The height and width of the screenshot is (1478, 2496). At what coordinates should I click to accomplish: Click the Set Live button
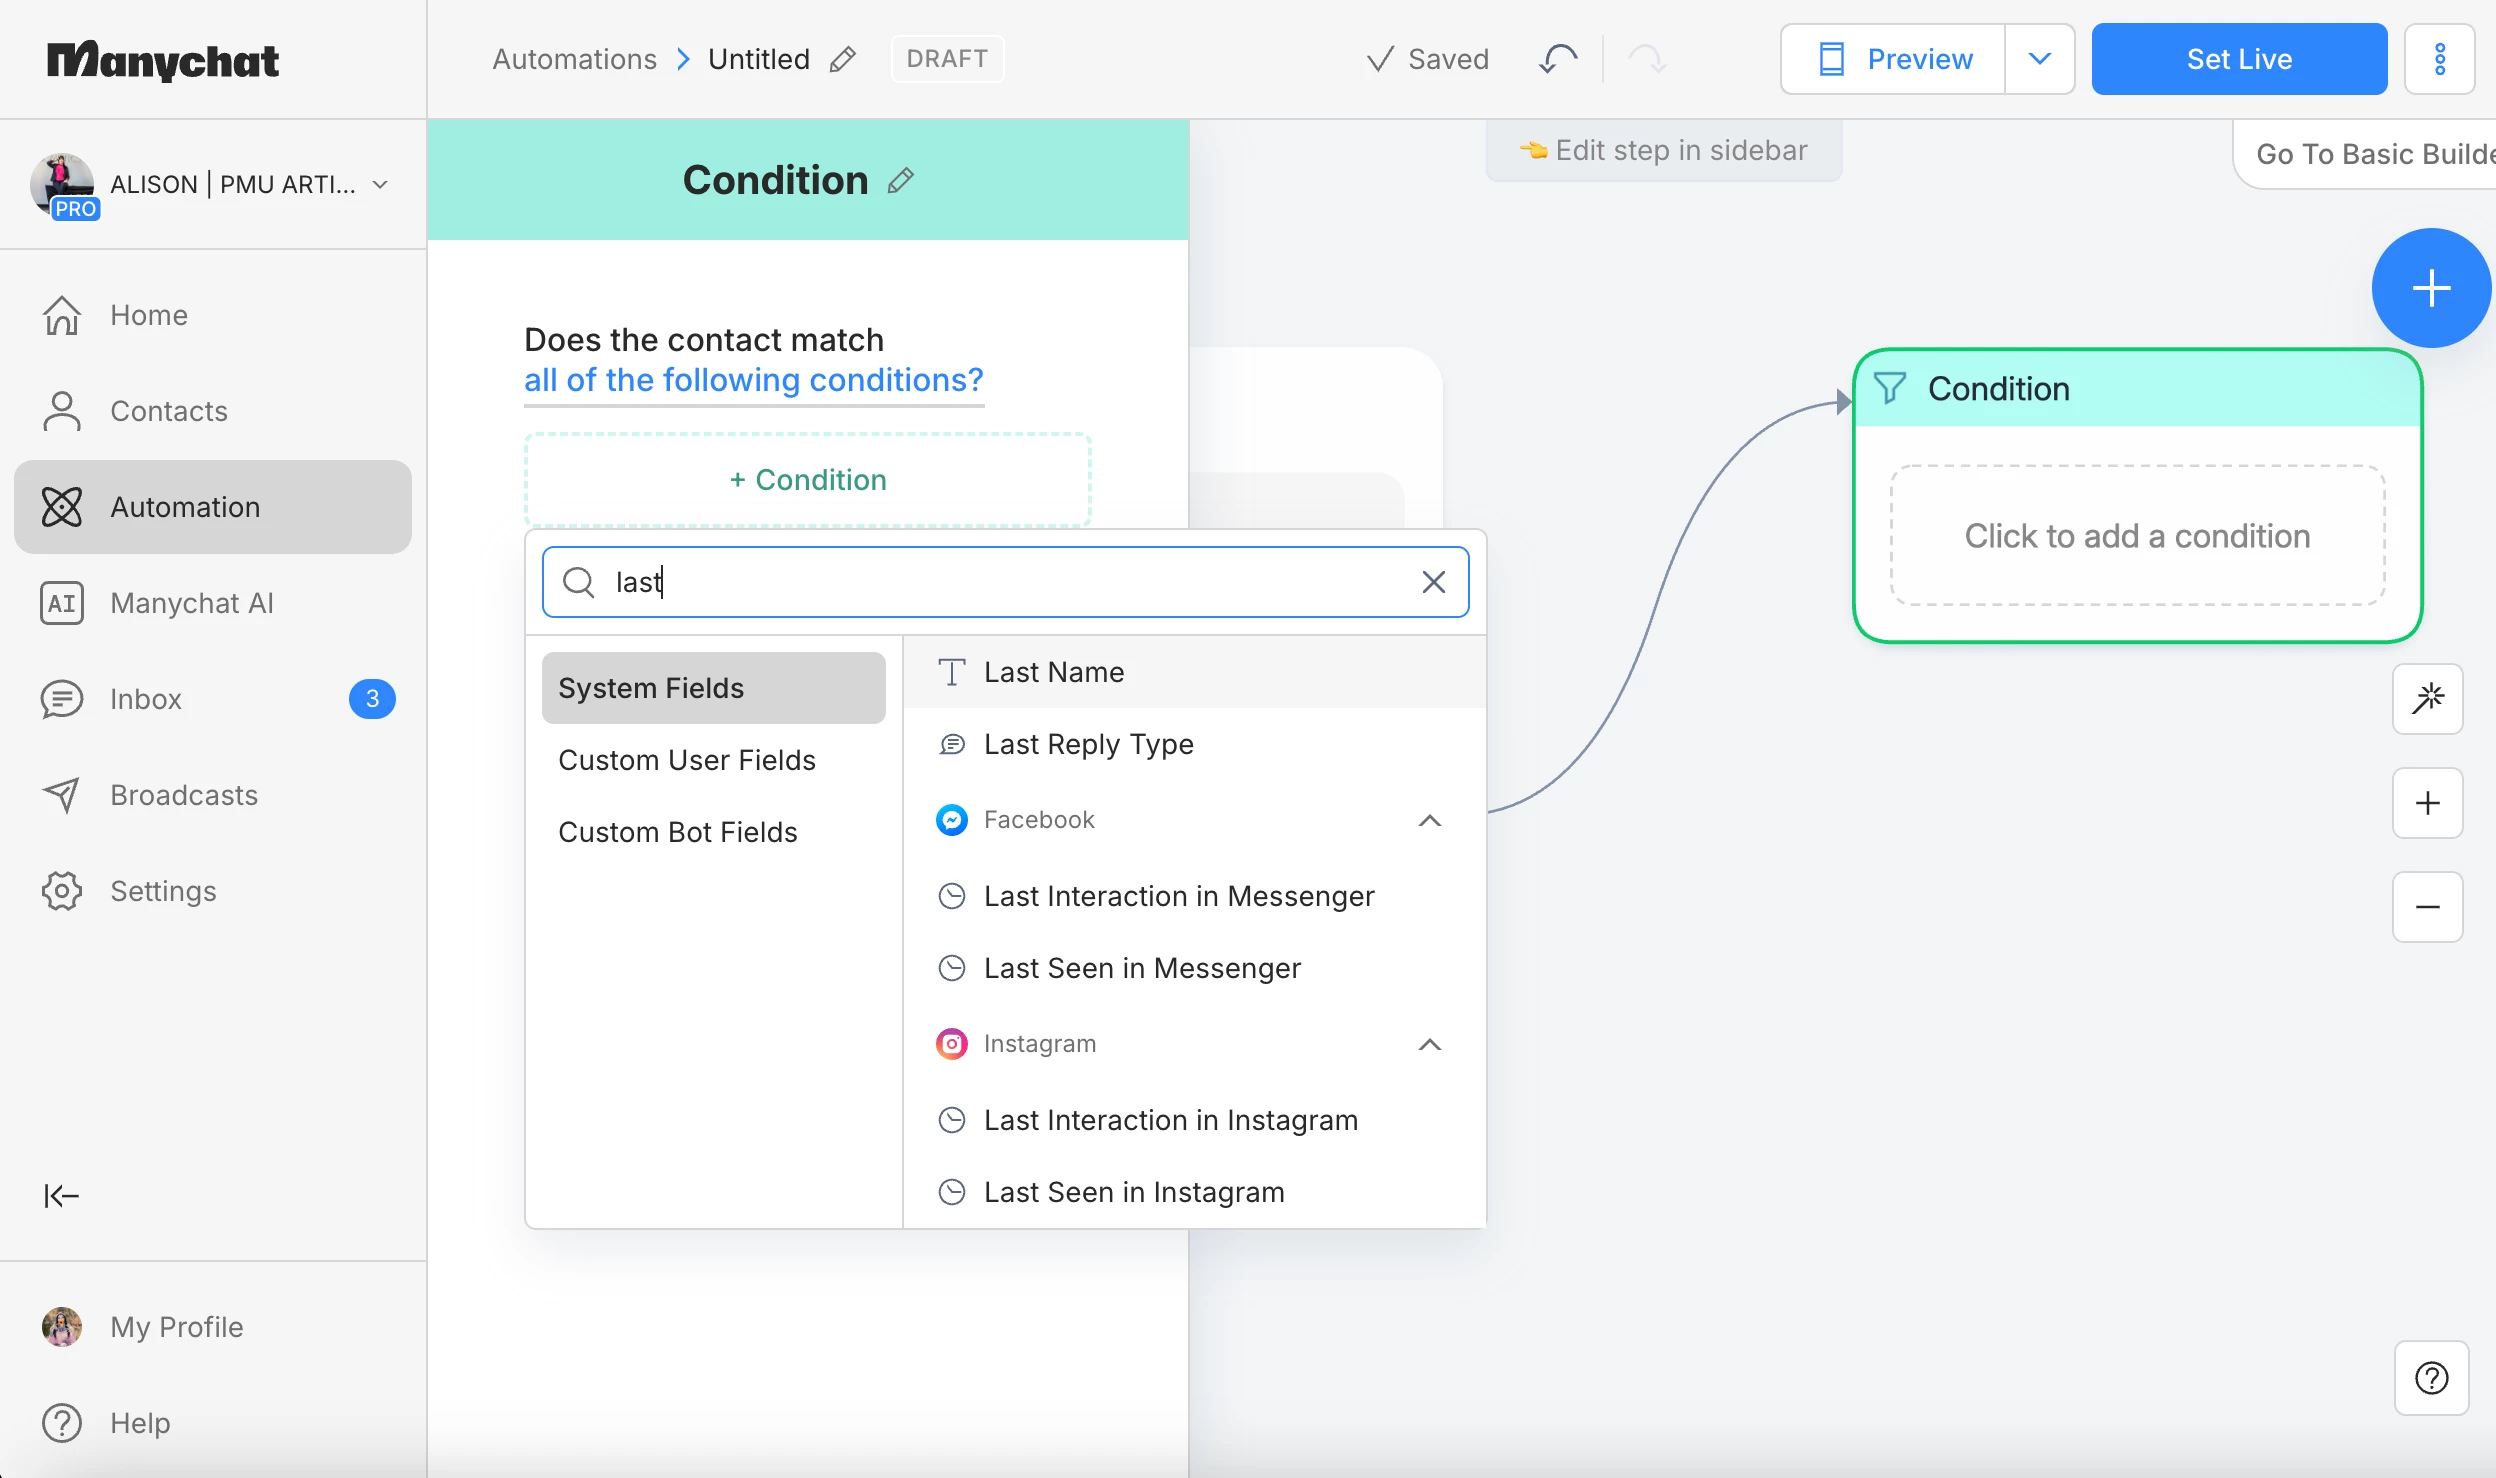pyautogui.click(x=2239, y=59)
